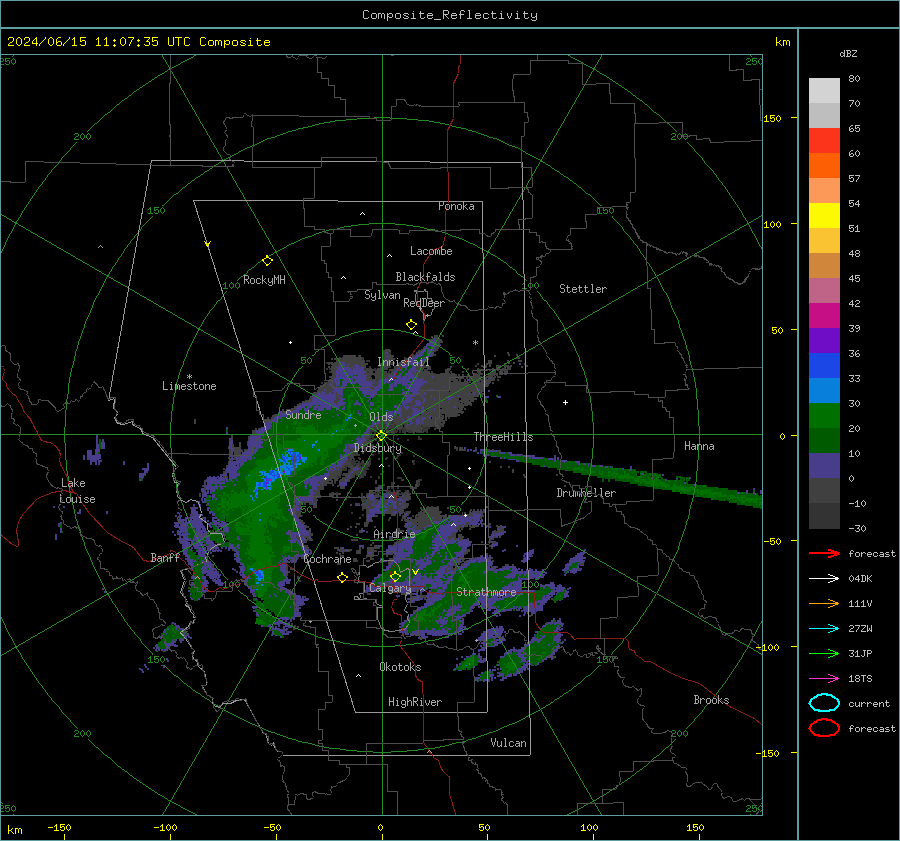Viewport: 900px width, 841px height.
Task: Click the blue 33-36 dBZ color swatch
Action: pyautogui.click(x=824, y=366)
